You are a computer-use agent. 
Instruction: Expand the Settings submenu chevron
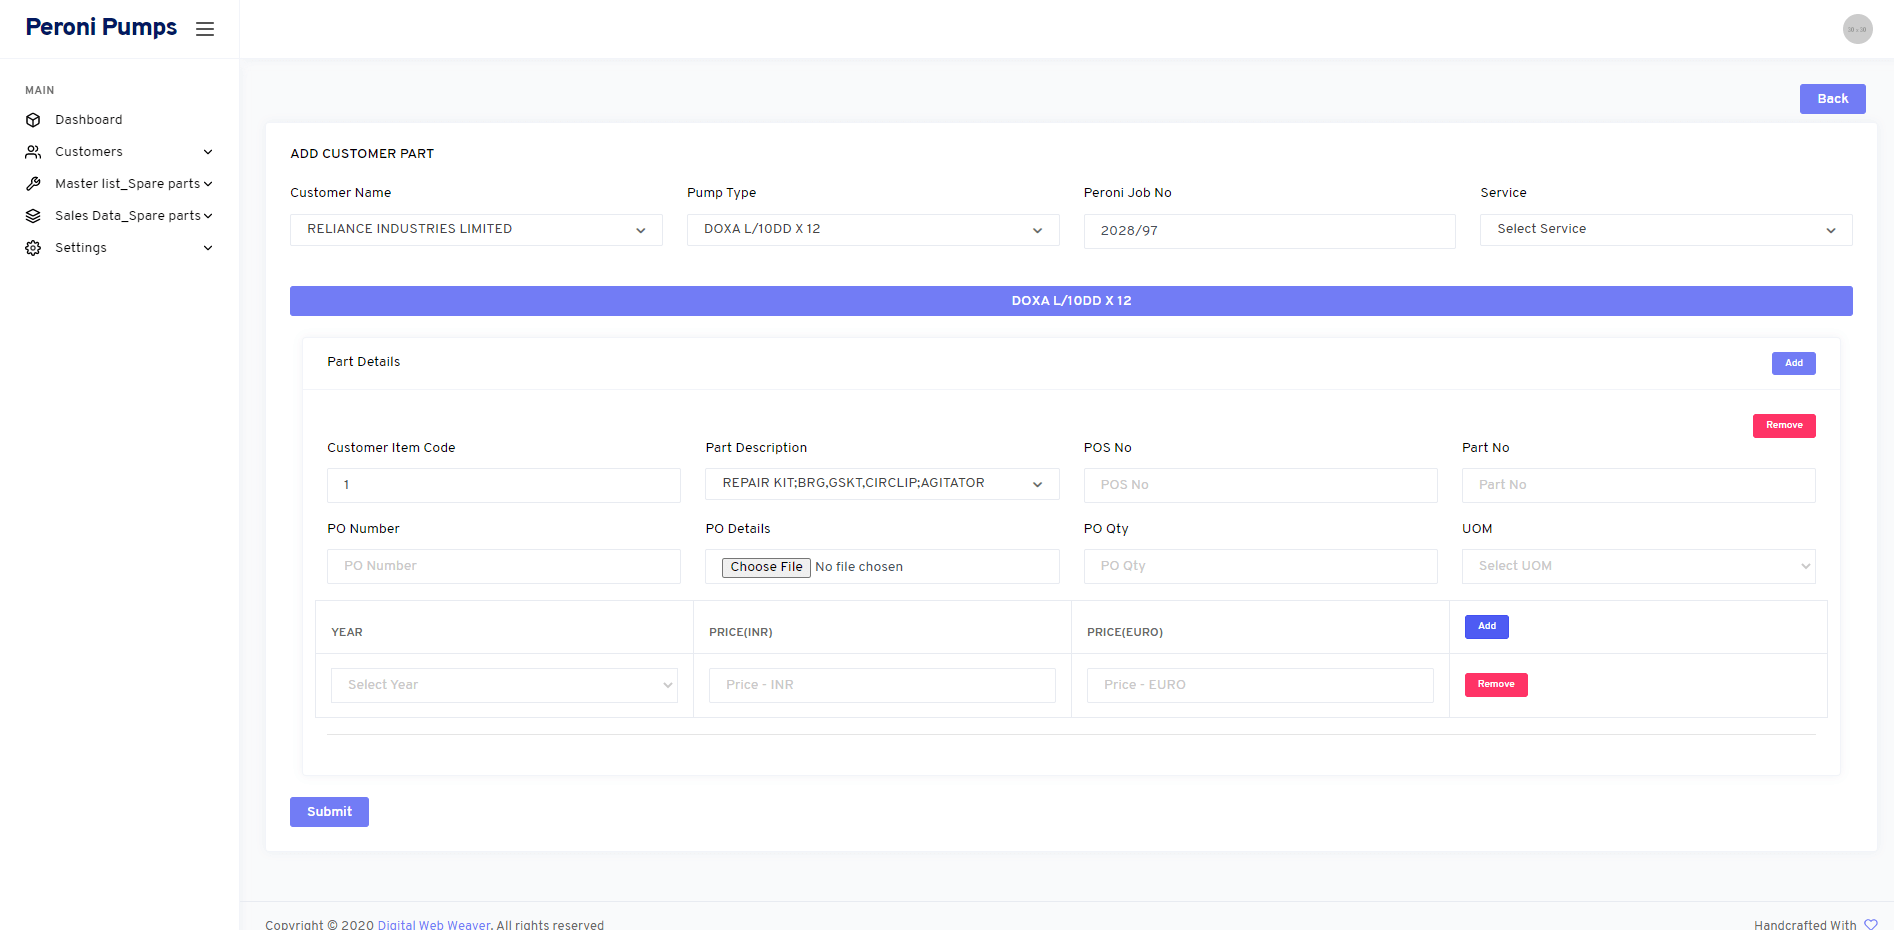208,248
